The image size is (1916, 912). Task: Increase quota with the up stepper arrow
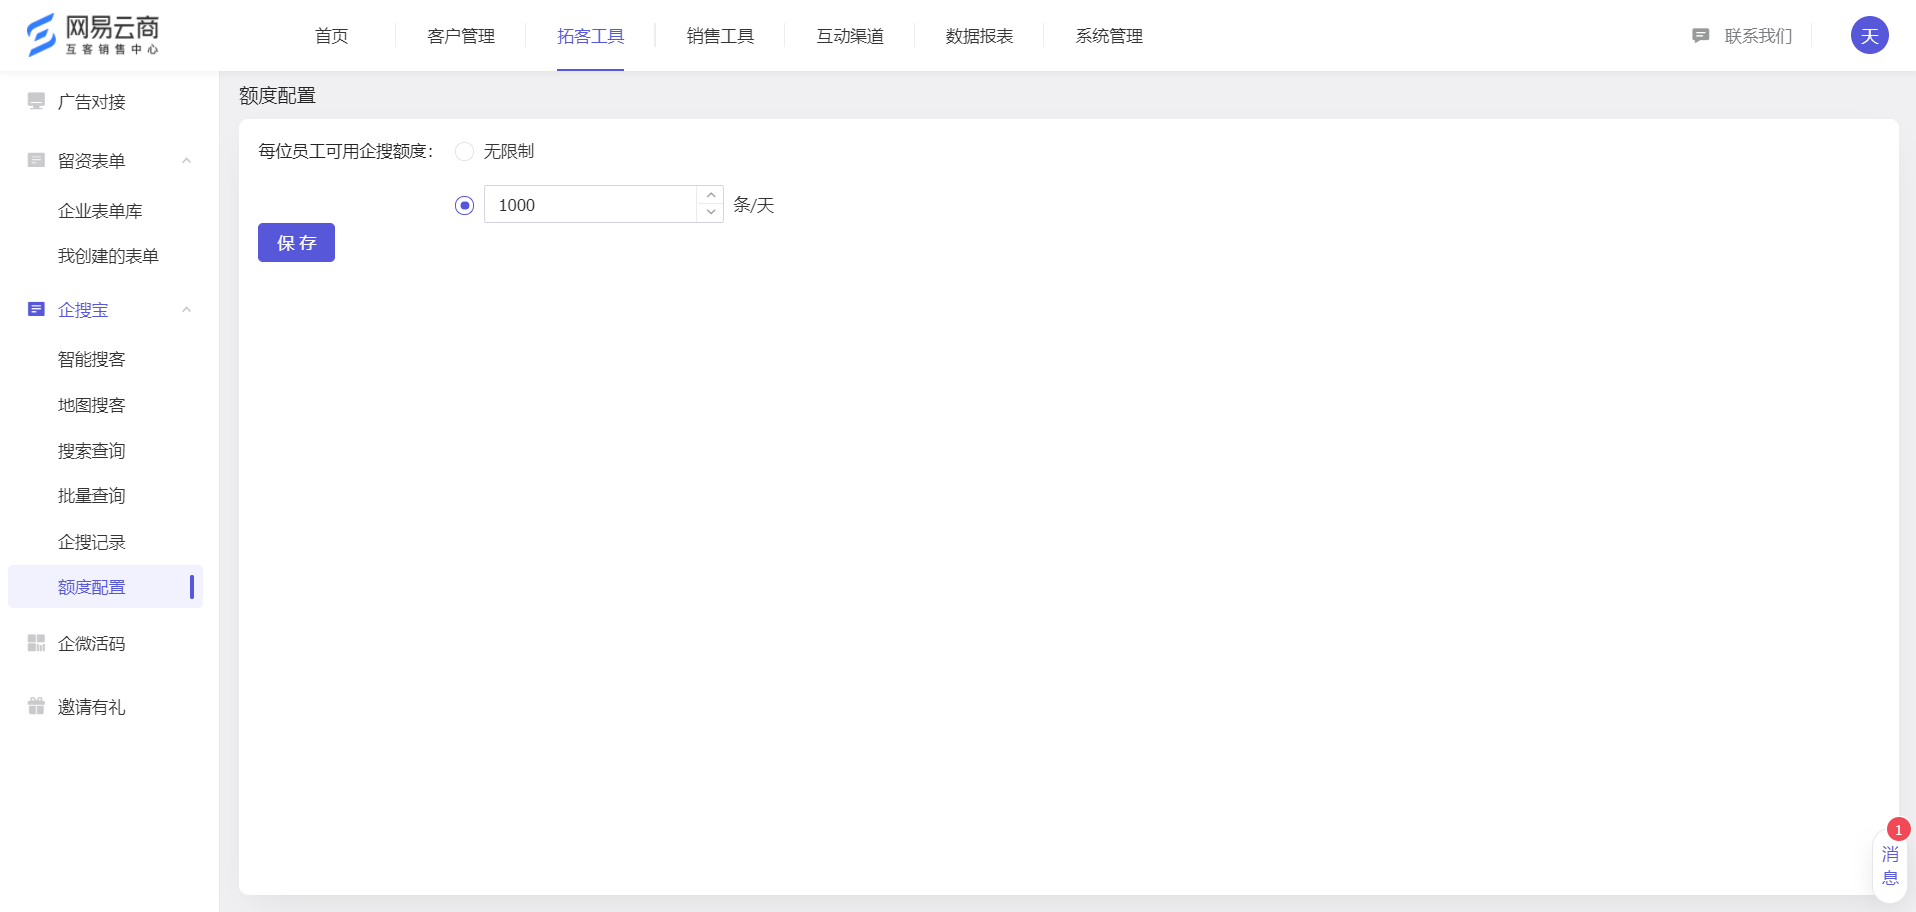tap(710, 195)
